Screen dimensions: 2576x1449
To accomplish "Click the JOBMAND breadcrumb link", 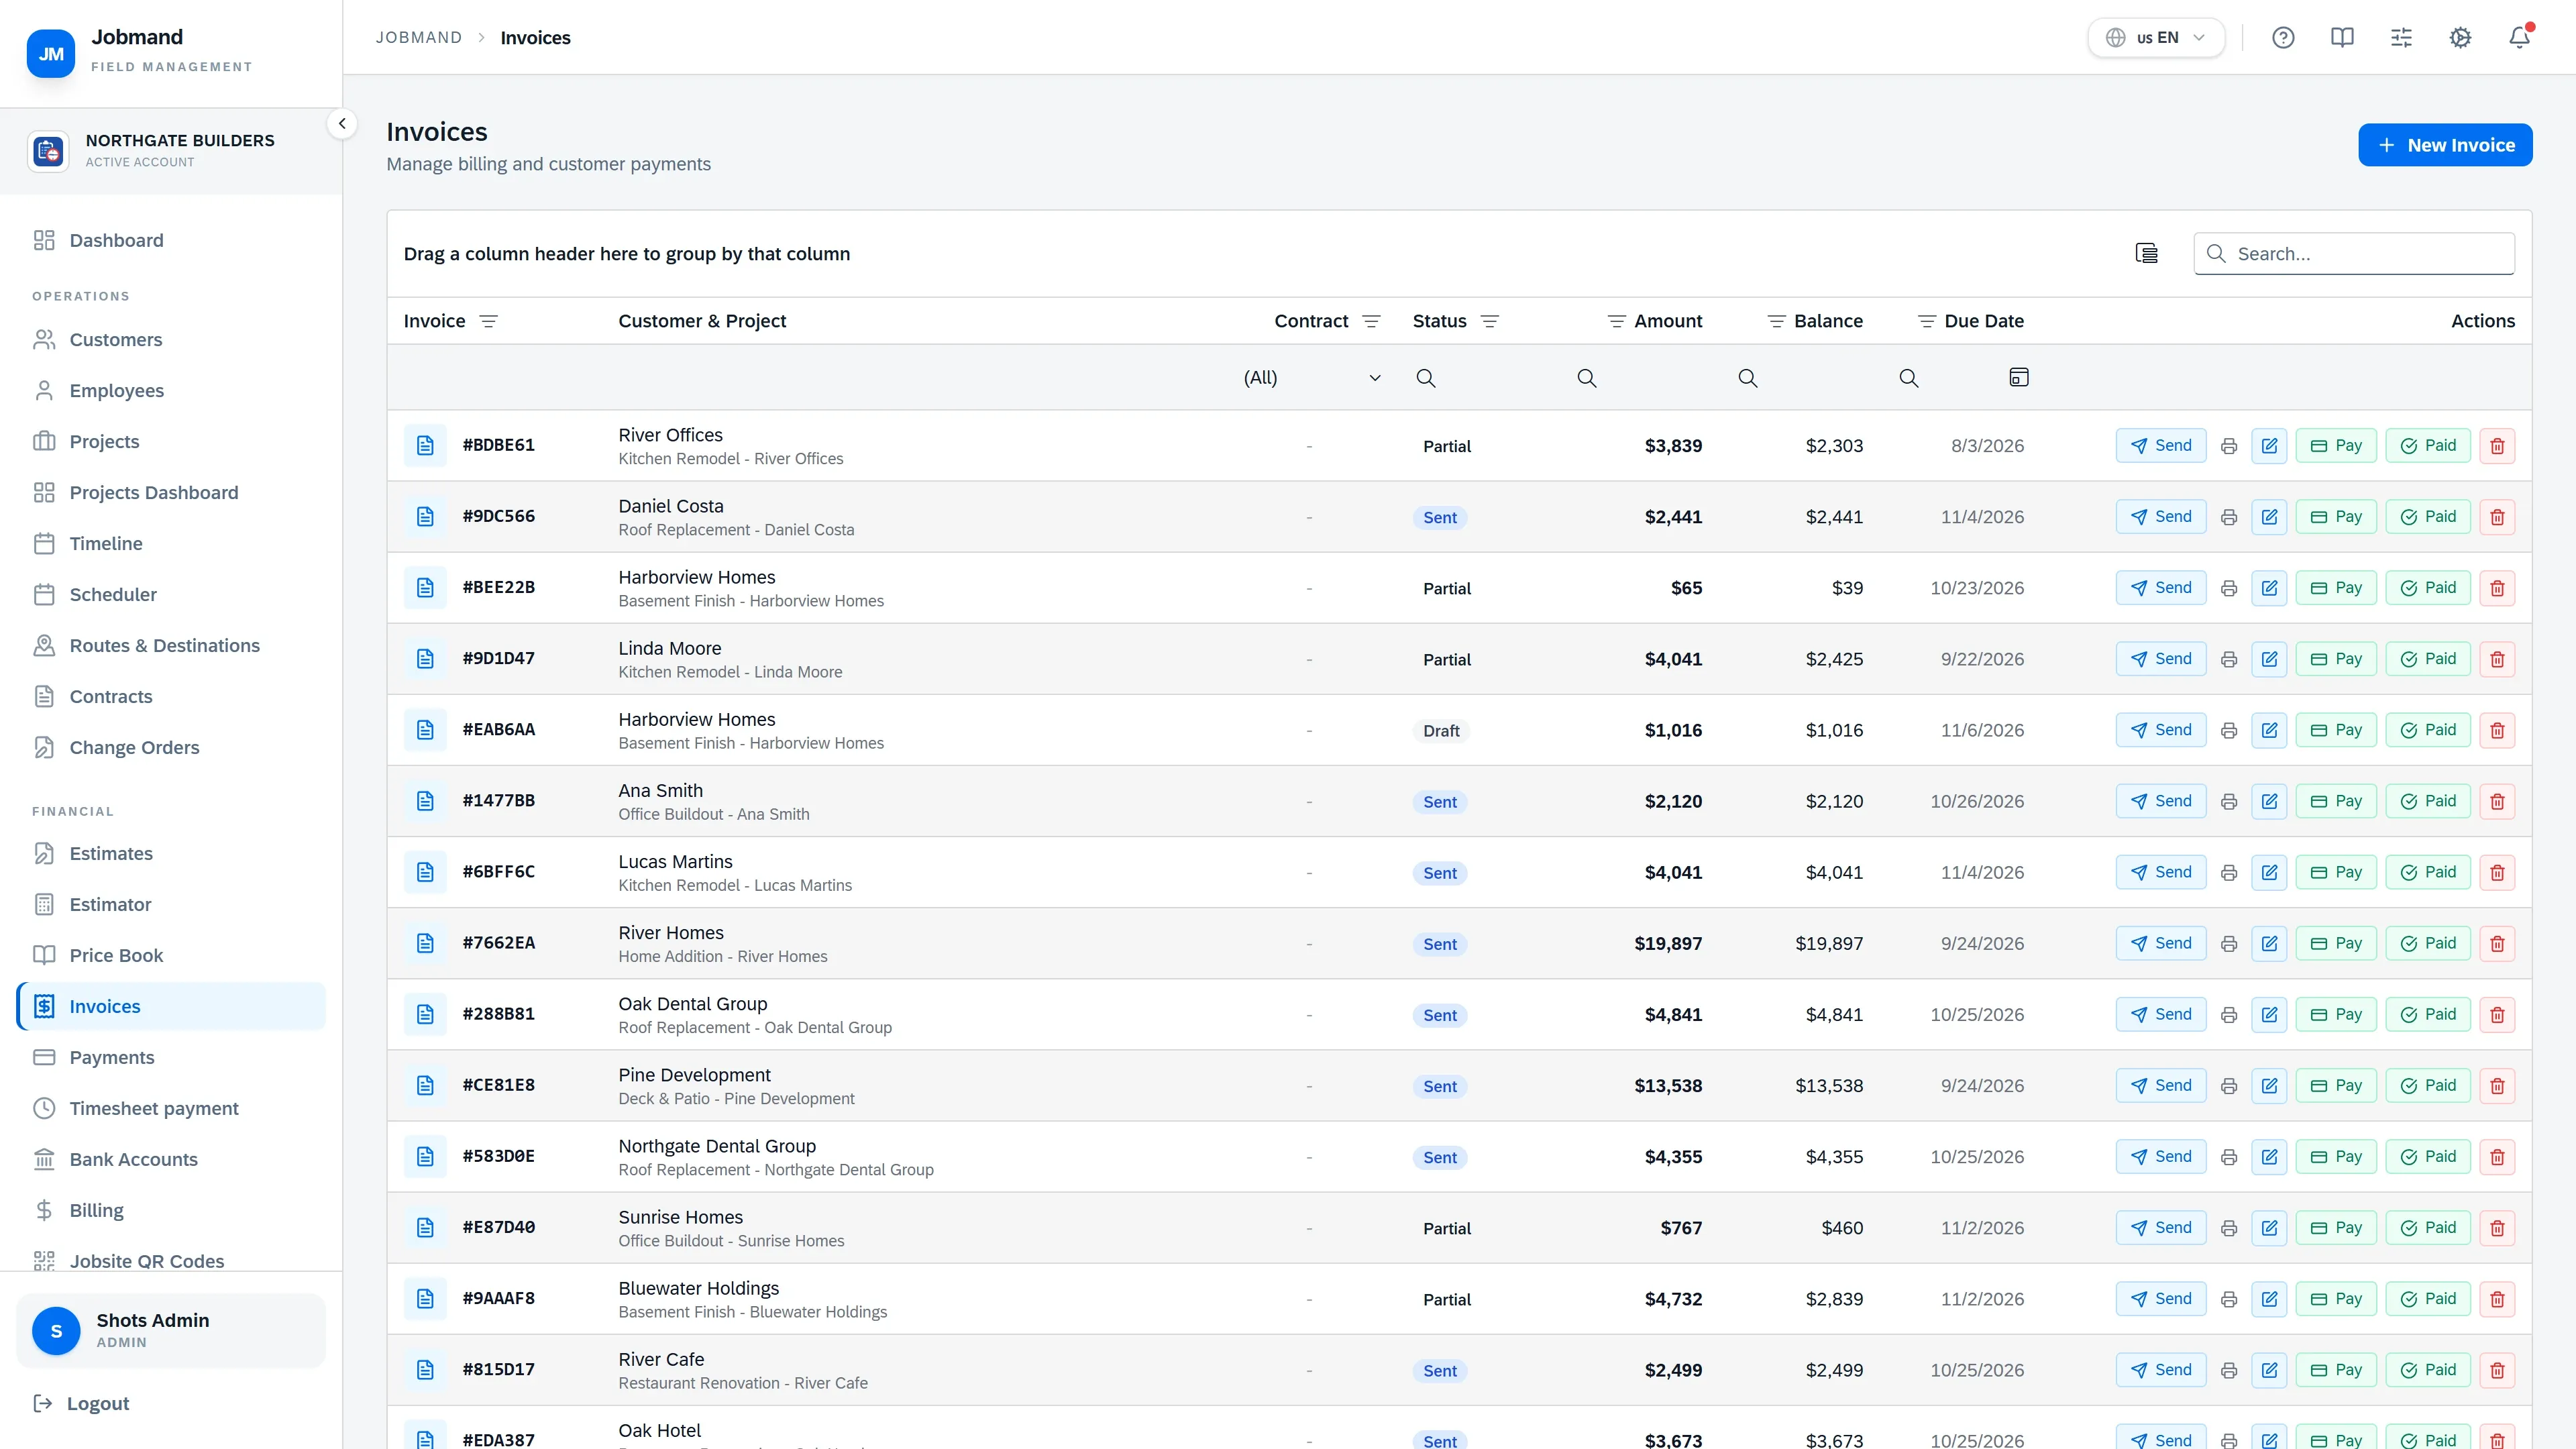I will [419, 38].
